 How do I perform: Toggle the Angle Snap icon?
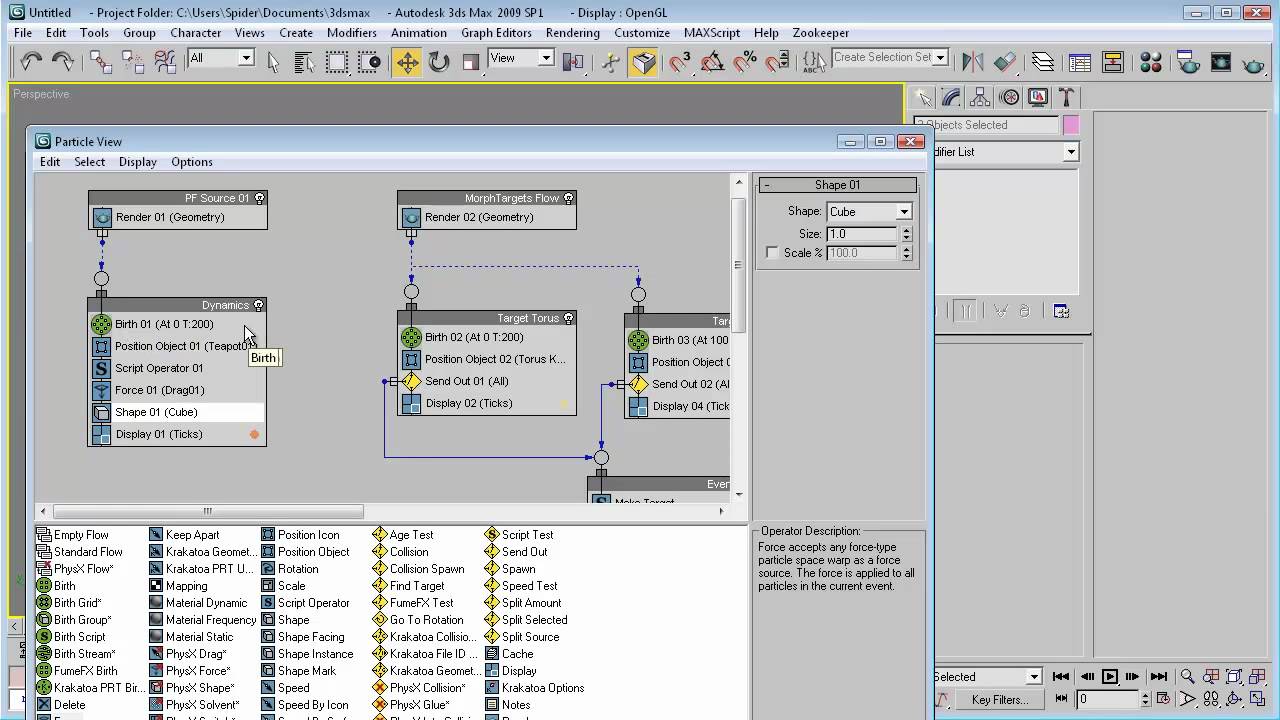(713, 62)
